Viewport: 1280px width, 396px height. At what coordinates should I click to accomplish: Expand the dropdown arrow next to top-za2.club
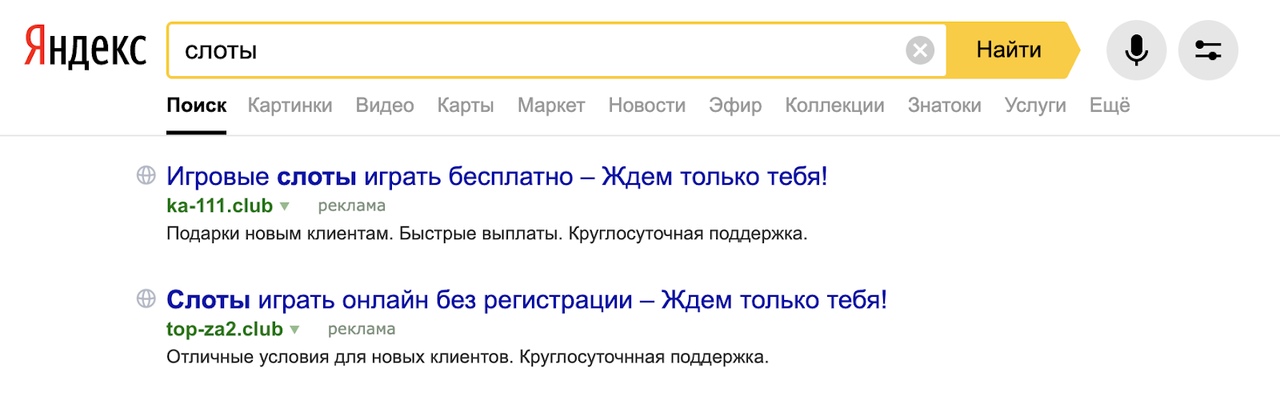click(294, 329)
